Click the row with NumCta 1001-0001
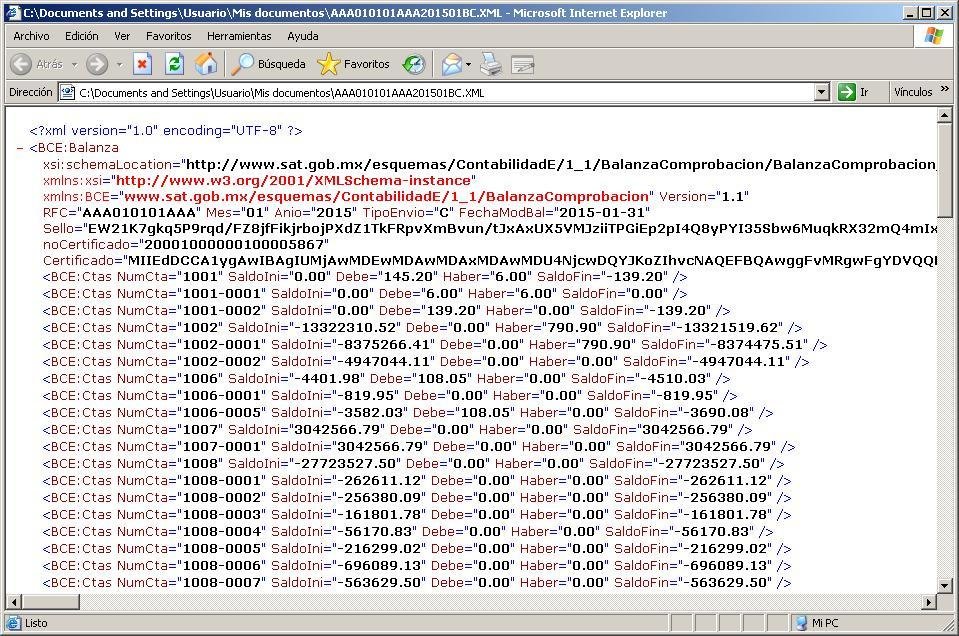Image resolution: width=959 pixels, height=636 pixels. (x=365, y=294)
